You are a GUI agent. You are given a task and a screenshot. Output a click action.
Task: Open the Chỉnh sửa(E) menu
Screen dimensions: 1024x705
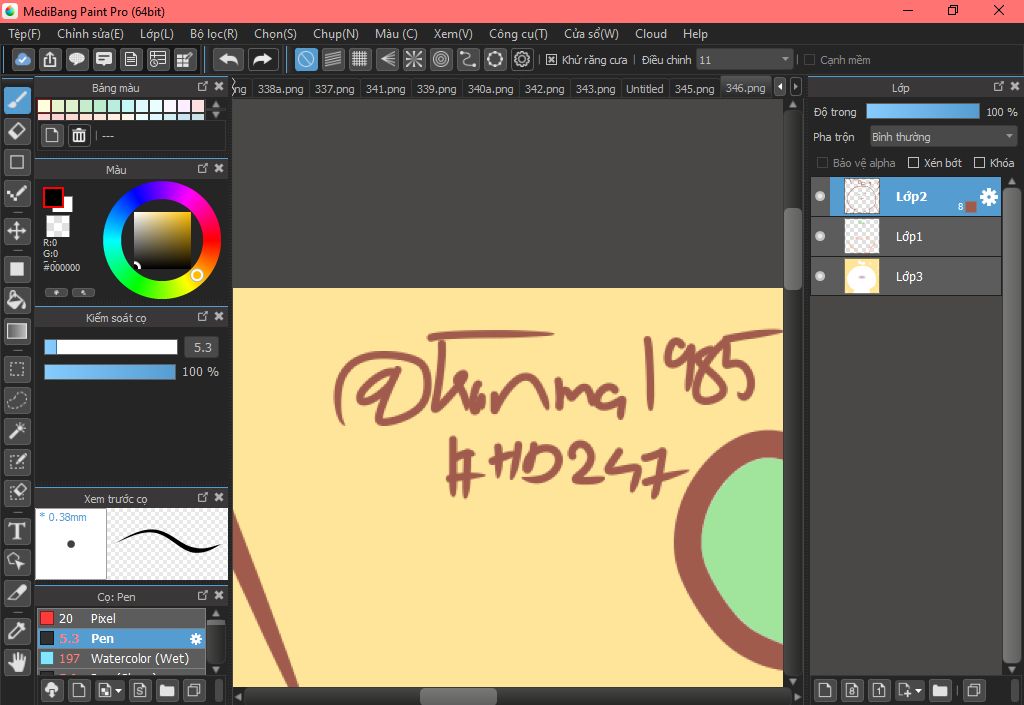click(x=90, y=33)
